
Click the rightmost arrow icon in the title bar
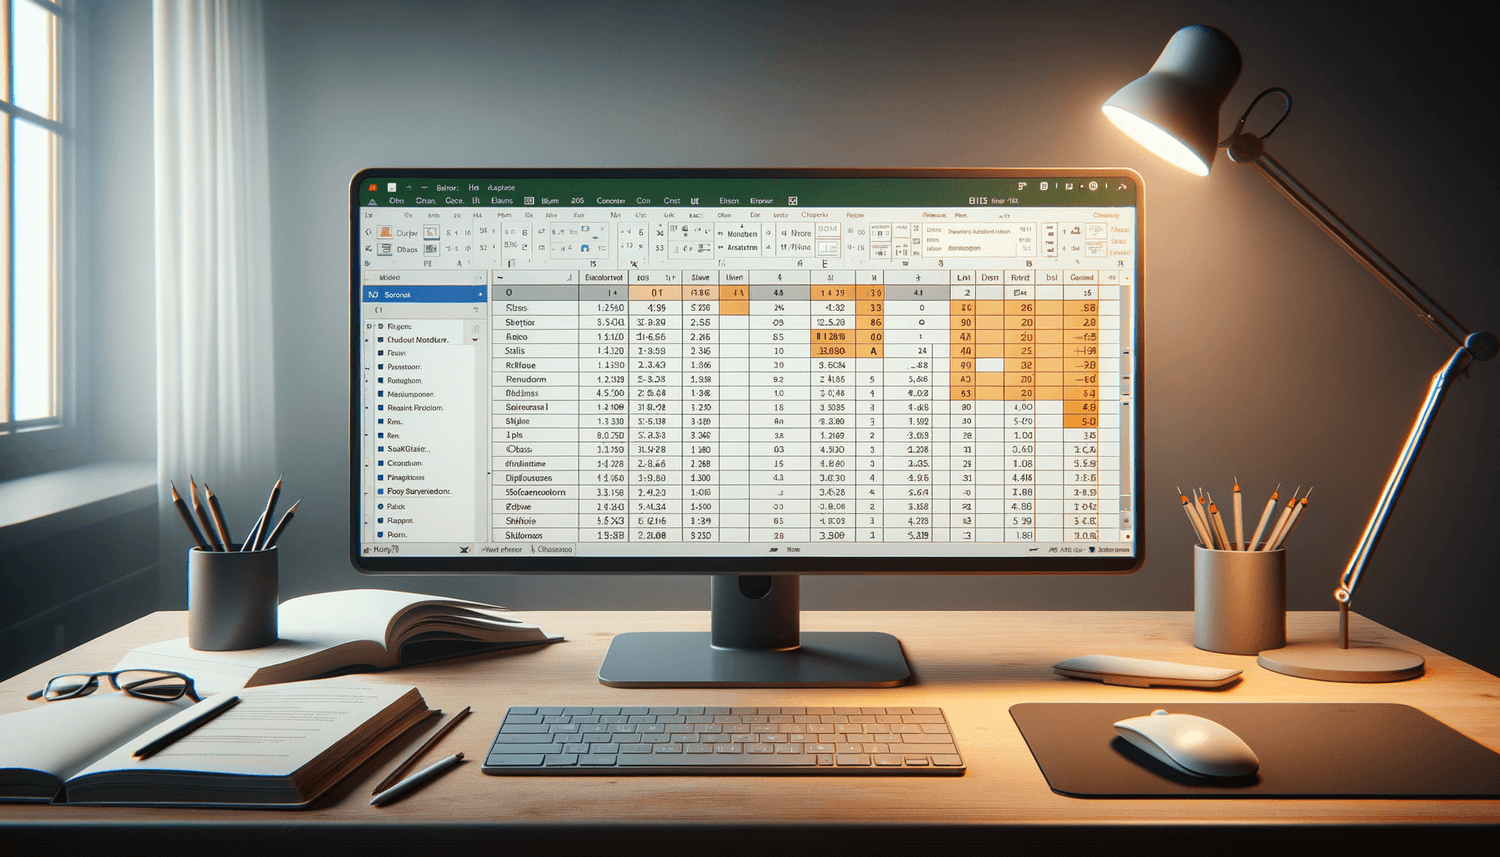[x=1122, y=186]
